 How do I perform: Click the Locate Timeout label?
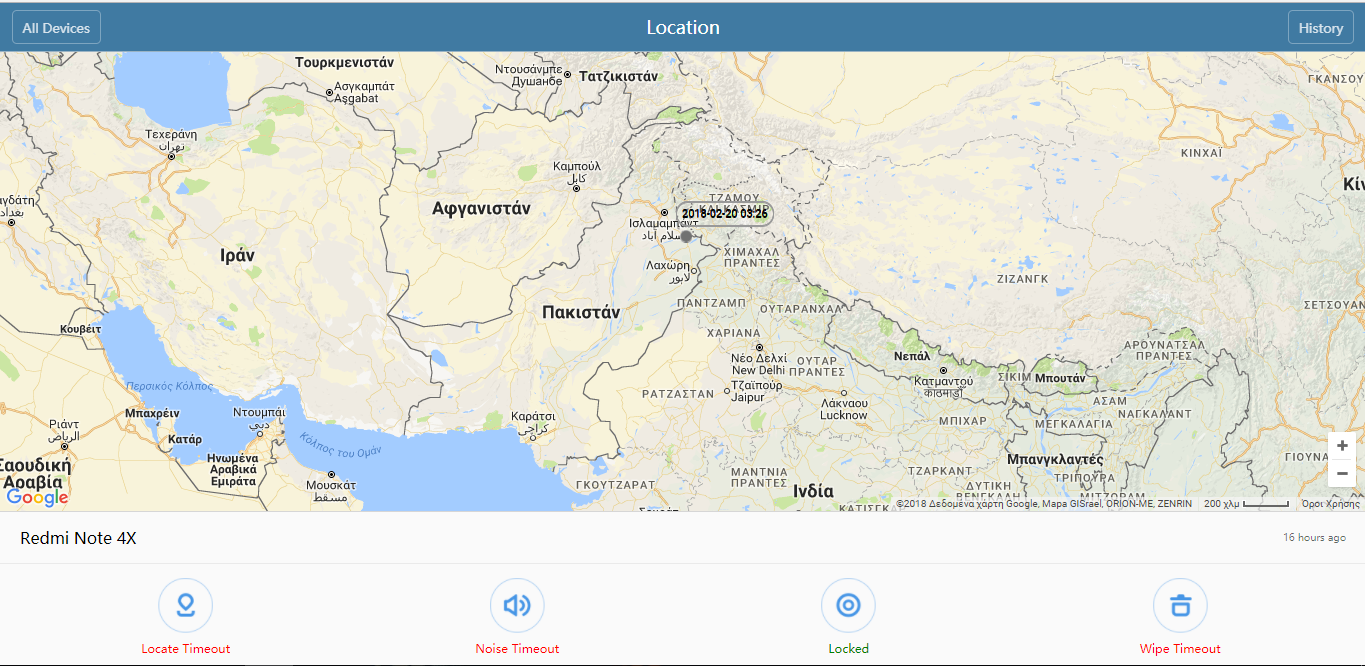point(186,649)
